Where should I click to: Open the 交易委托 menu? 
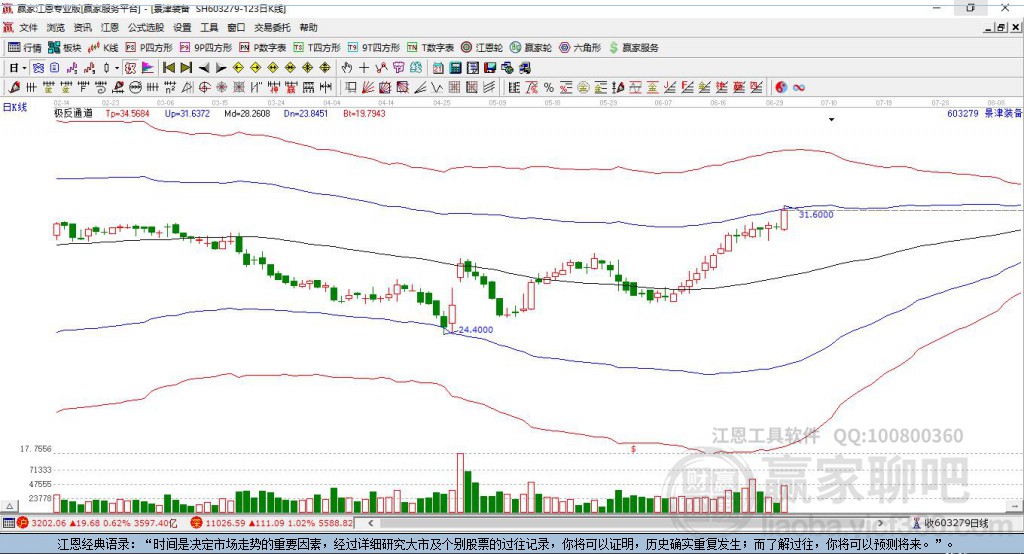tap(272, 27)
